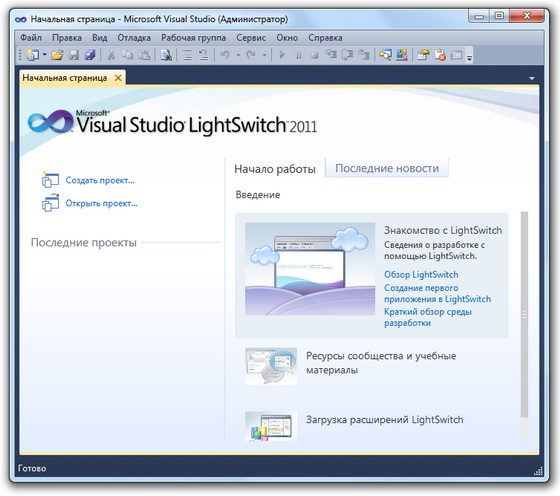
Task: Click the Paste clipboard icon
Action: pos(144,55)
